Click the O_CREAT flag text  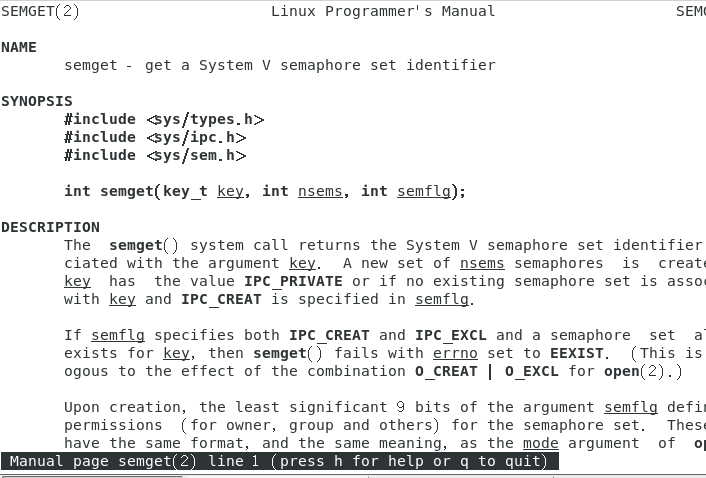point(446,371)
